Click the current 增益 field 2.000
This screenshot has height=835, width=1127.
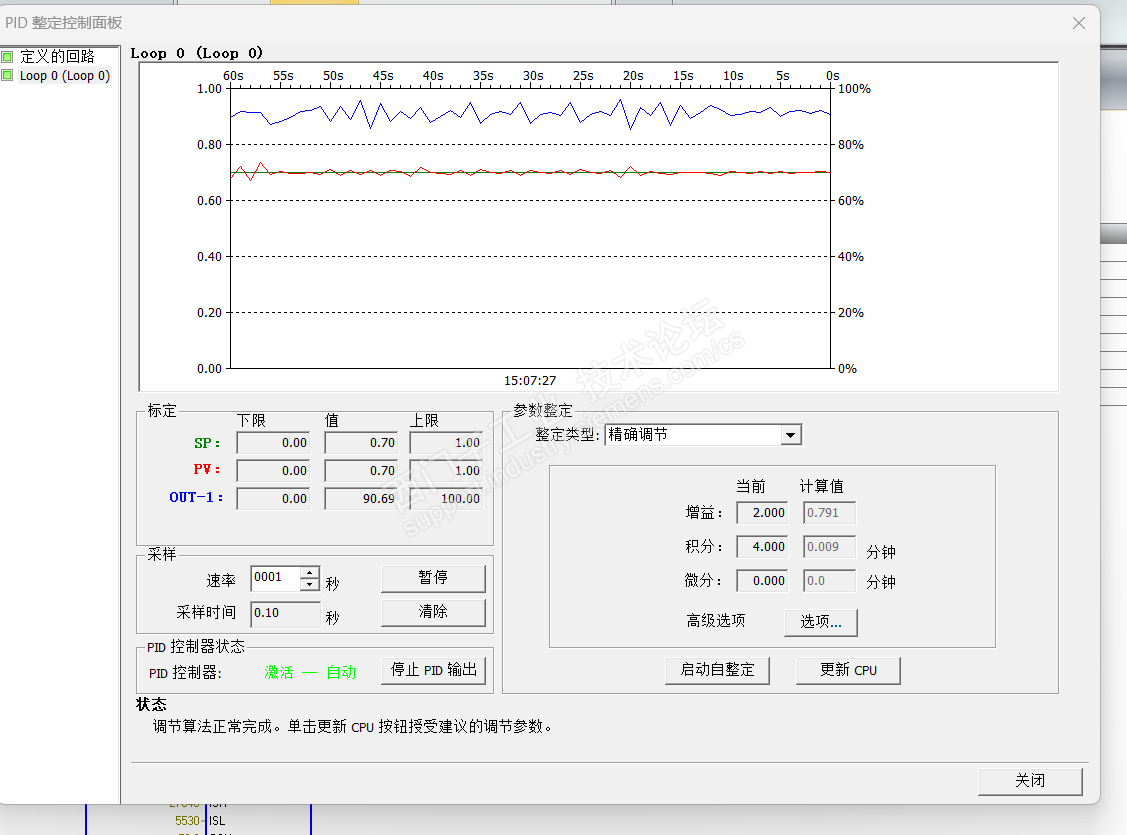pyautogui.click(x=762, y=513)
